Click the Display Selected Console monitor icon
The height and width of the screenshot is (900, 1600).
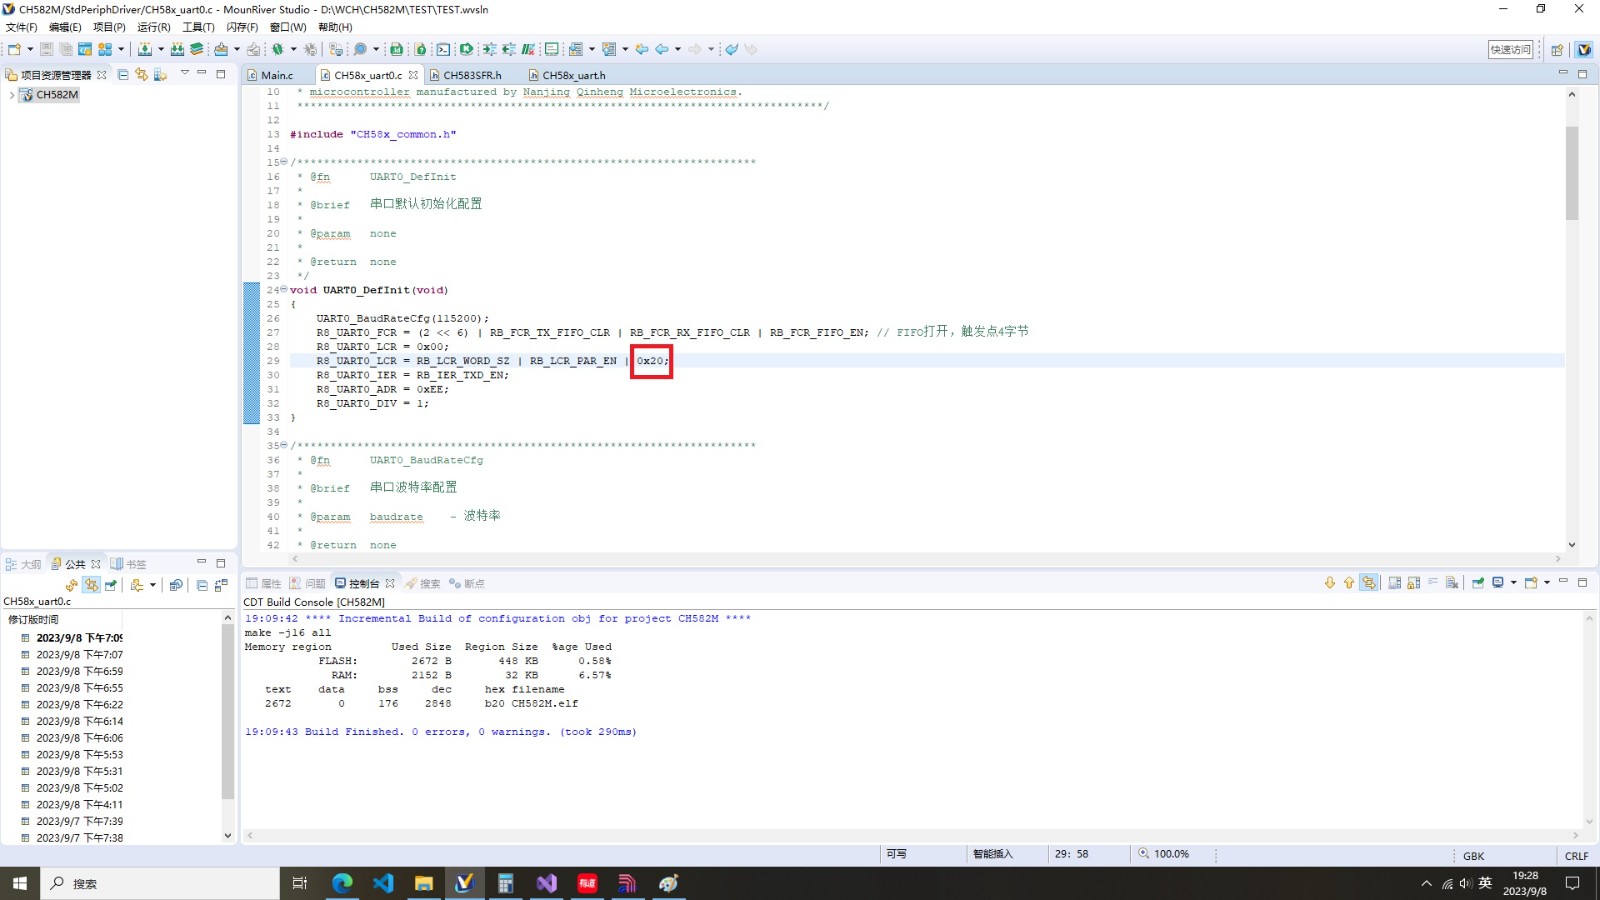pos(1498,582)
